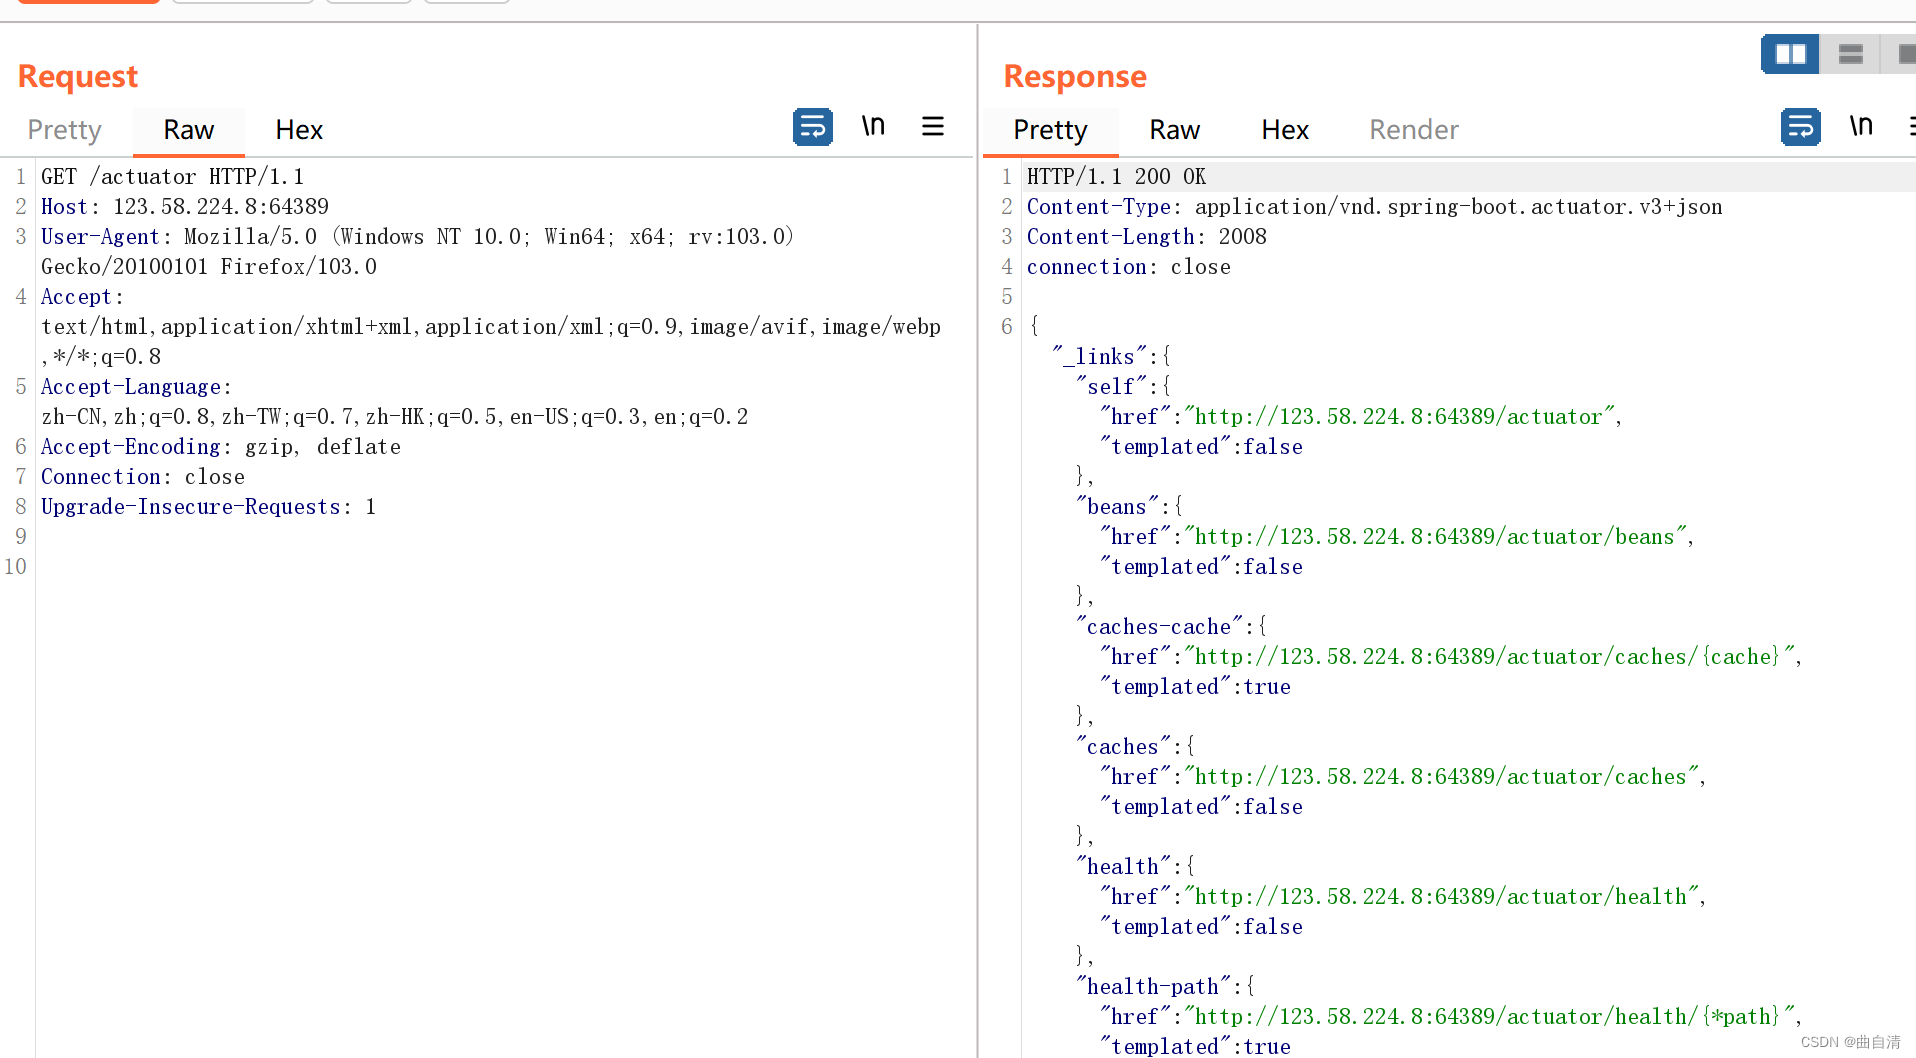The image size is (1916, 1058).
Task: Show non-printable characters in Request panel
Action: pyautogui.click(x=873, y=126)
